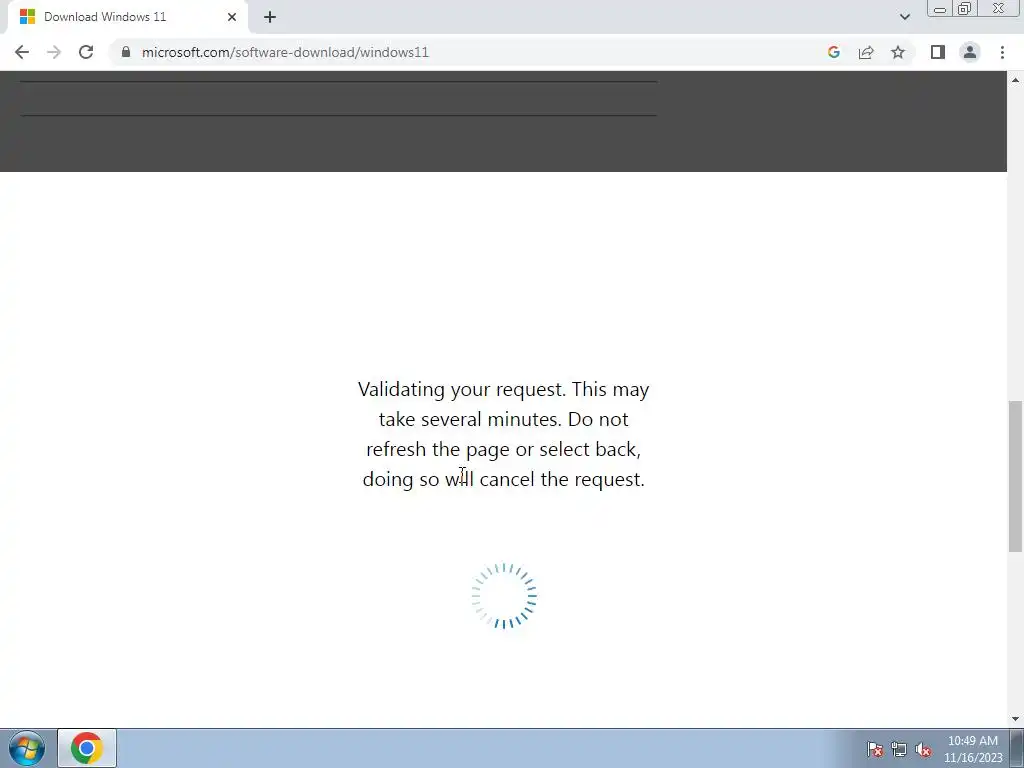
Task: Open a new tab with the plus button
Action: 270,17
